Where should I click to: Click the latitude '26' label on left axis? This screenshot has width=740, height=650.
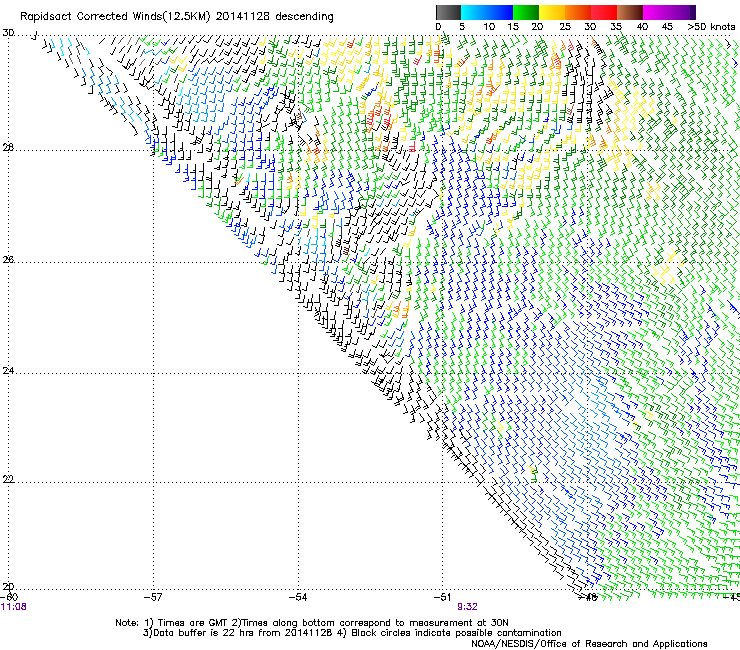click(x=8, y=260)
